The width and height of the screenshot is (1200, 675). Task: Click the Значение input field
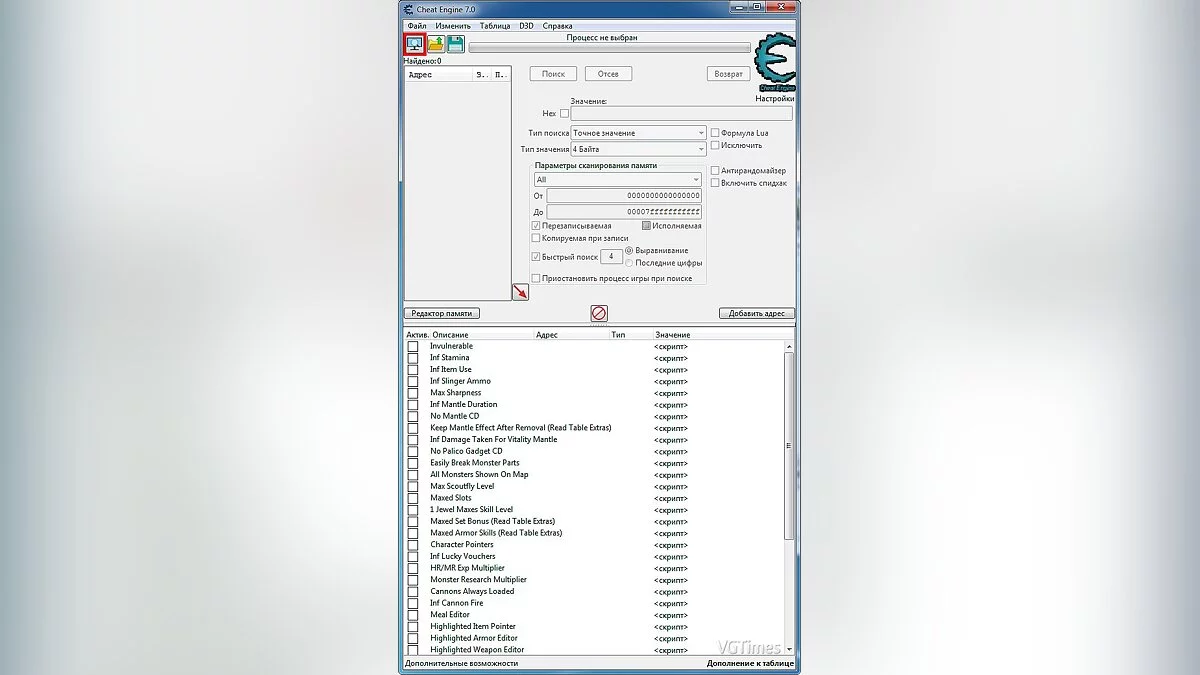[x=681, y=114]
